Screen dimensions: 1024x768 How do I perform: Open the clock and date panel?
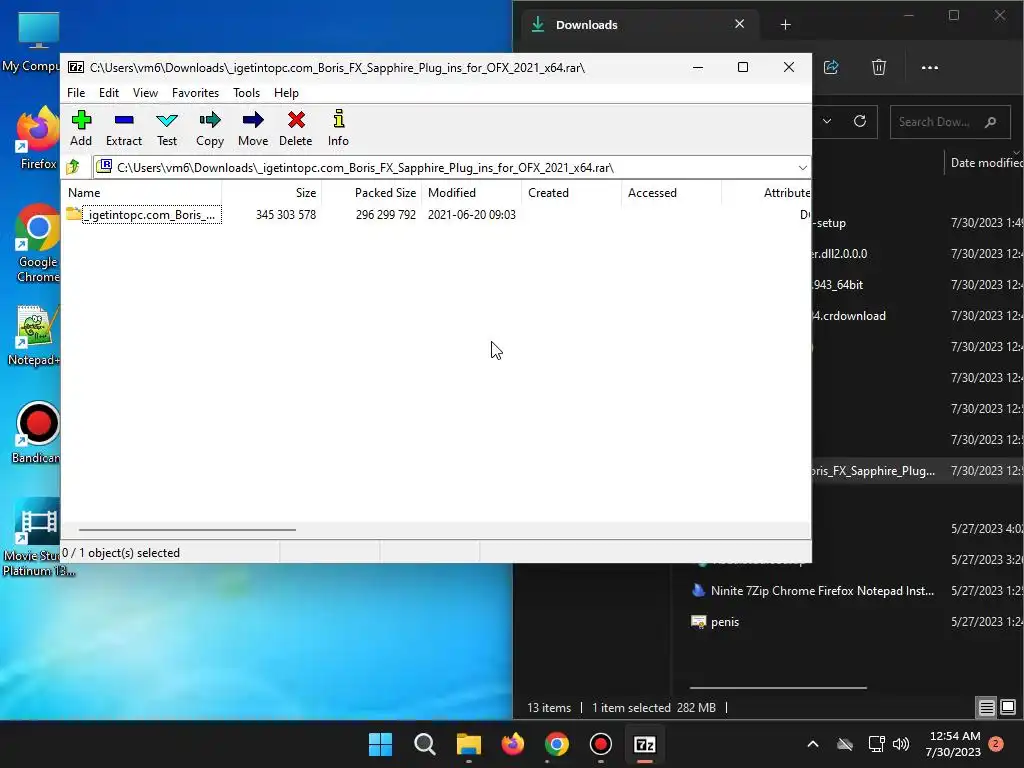click(x=953, y=744)
